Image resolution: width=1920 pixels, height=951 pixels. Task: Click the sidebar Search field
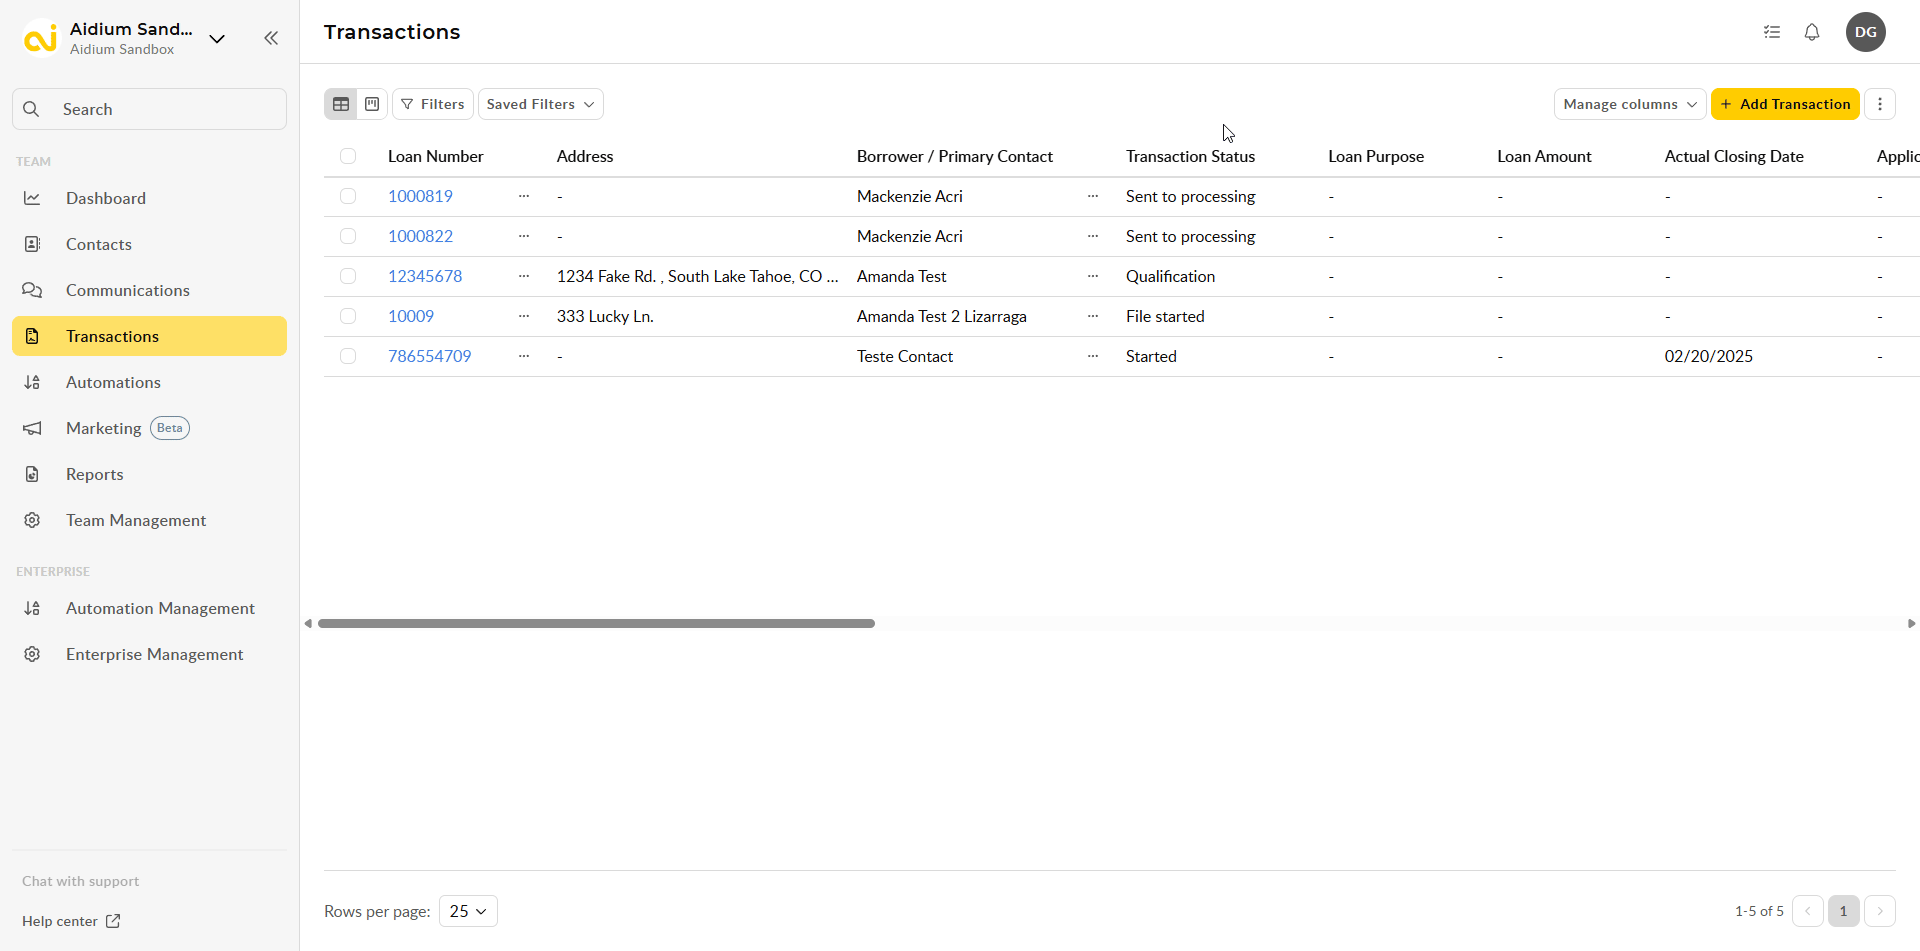[x=149, y=109]
